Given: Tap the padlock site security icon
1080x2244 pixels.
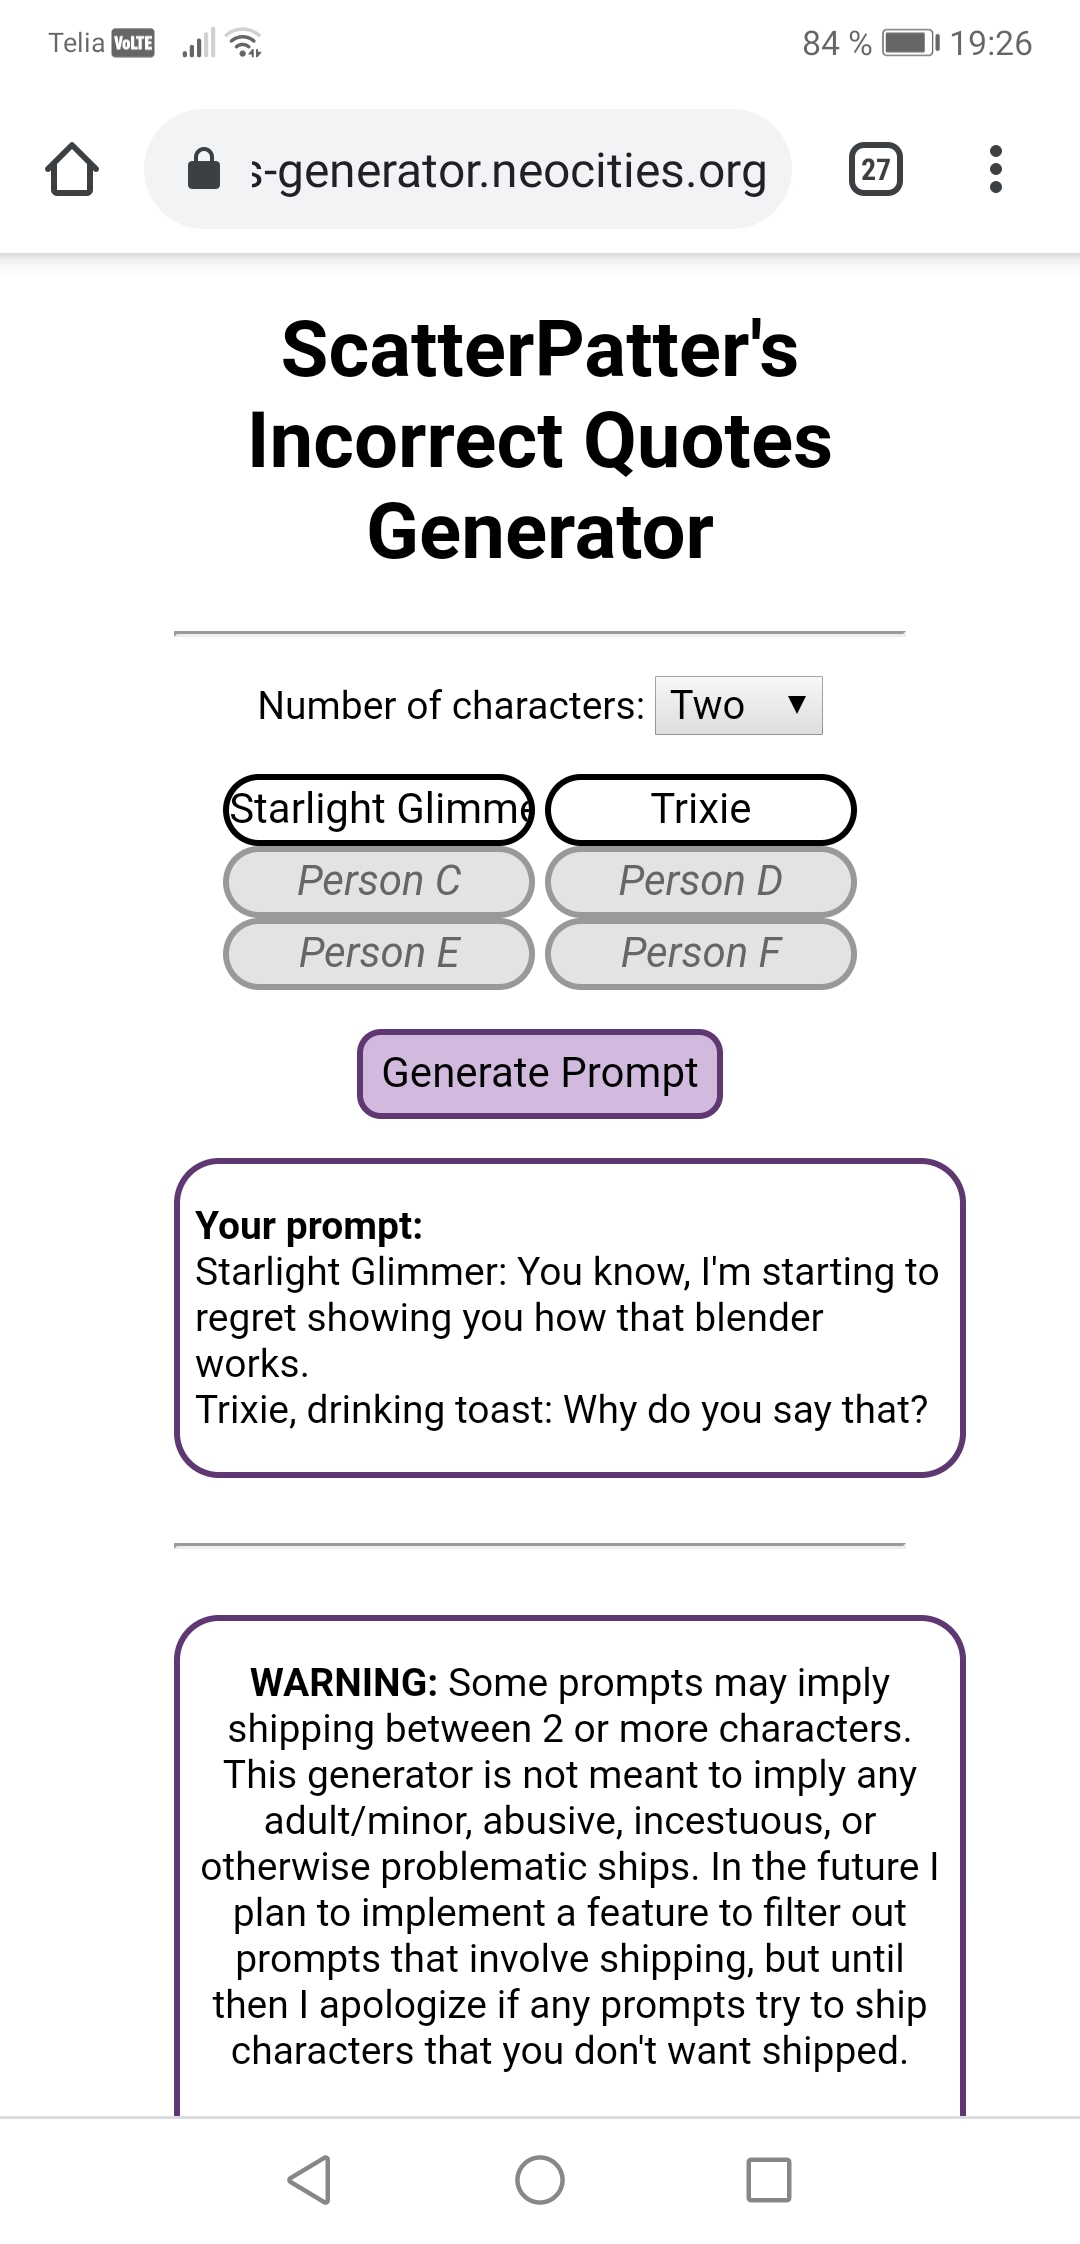Looking at the screenshot, I should 204,169.
